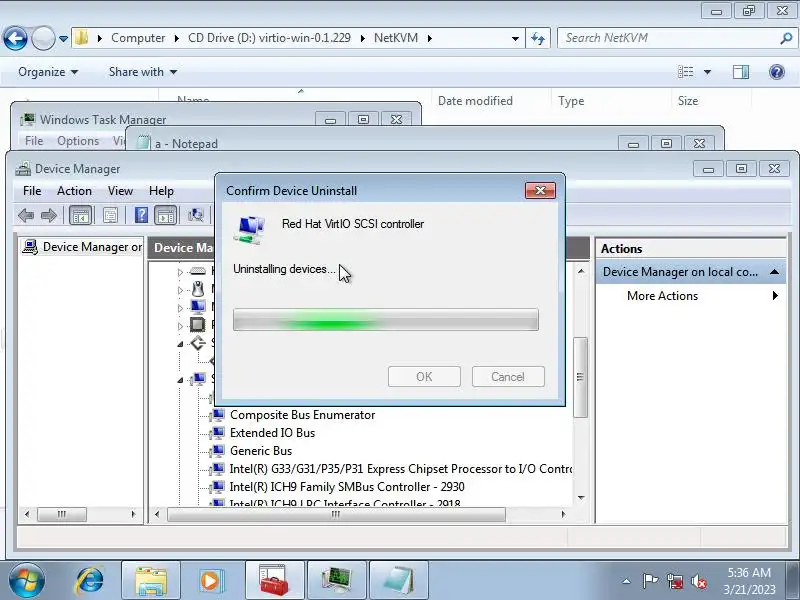Click the CD Drive (D:) virtio-win breadcrumb
Viewport: 800px width, 600px height.
coord(269,38)
